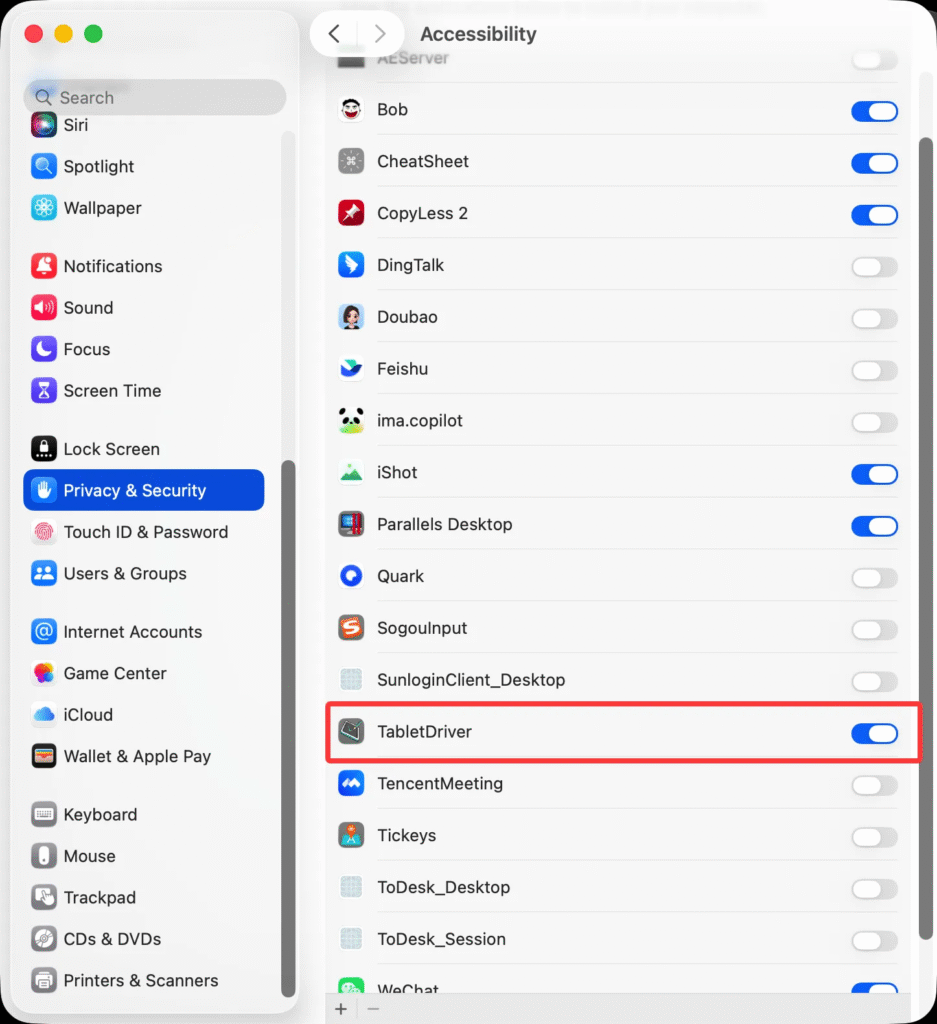The height and width of the screenshot is (1024, 937).
Task: Click the app list vertical scrollbar
Action: pos(926,539)
